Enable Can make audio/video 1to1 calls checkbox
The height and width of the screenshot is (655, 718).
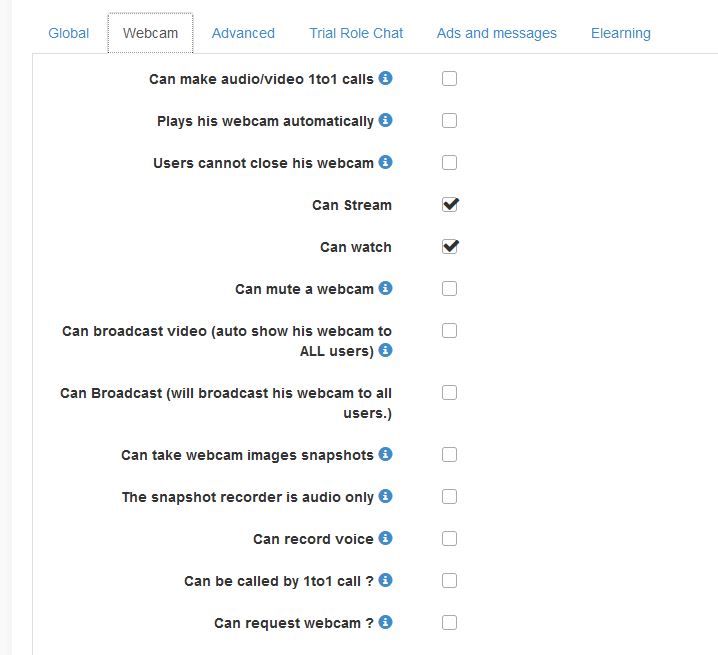click(x=450, y=79)
